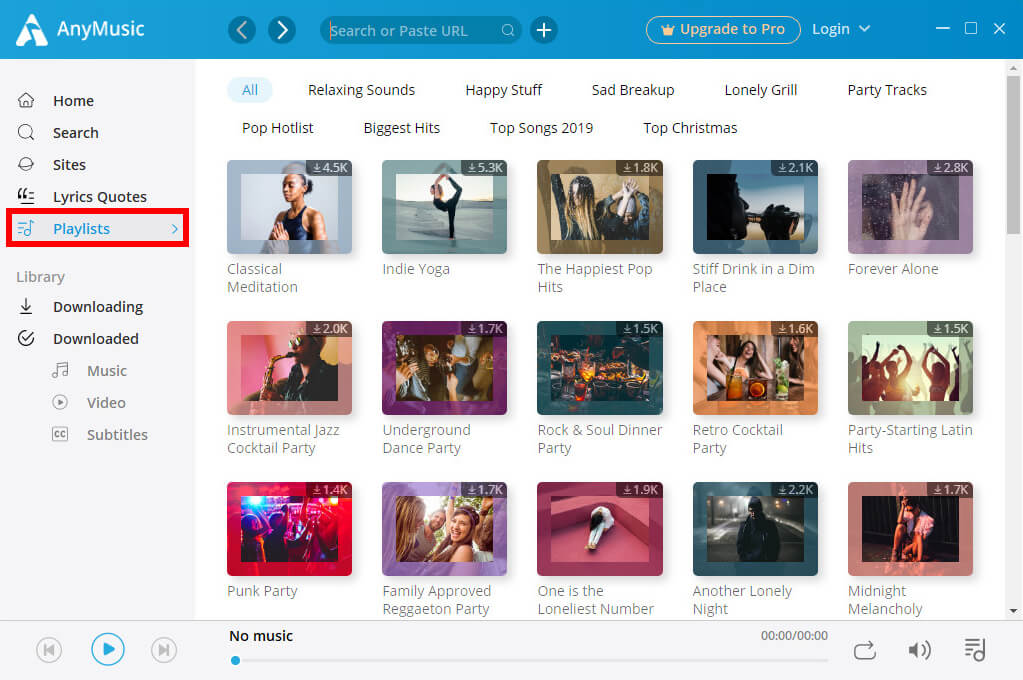1023x680 pixels.
Task: Select the Sad Breakup category
Action: tap(633, 90)
